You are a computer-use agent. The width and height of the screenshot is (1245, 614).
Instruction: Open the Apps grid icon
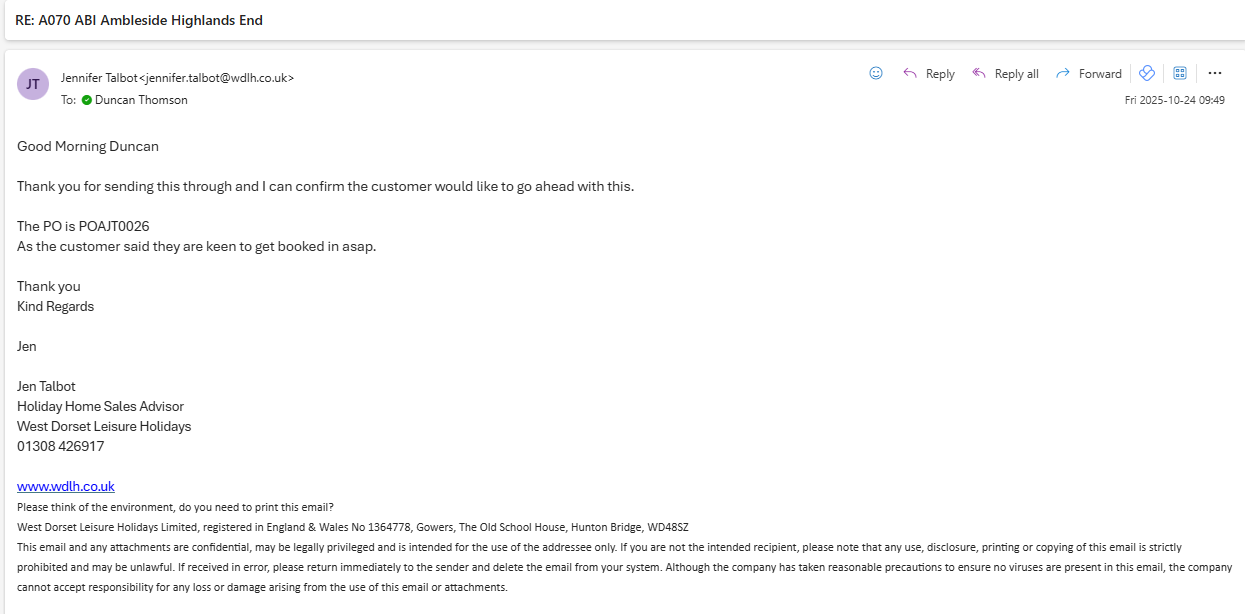coord(1180,73)
